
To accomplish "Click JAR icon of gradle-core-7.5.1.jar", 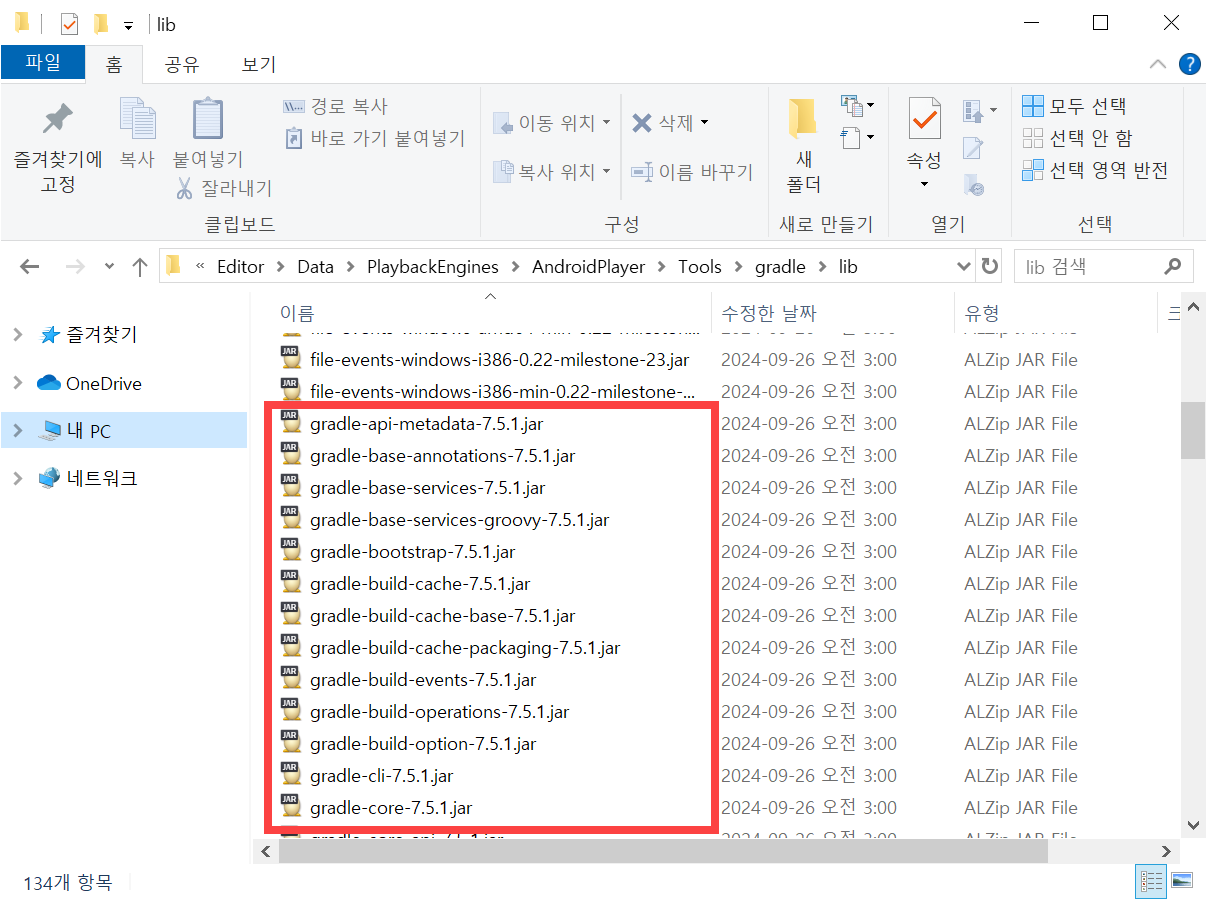I will tap(290, 807).
